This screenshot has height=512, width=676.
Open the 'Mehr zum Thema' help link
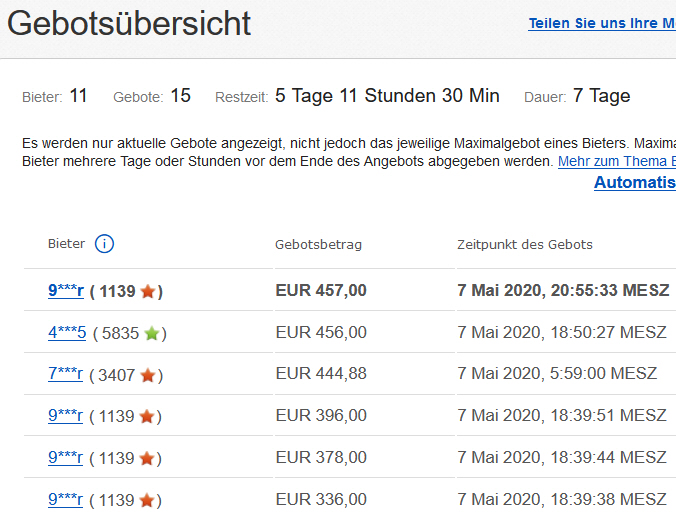pos(616,161)
